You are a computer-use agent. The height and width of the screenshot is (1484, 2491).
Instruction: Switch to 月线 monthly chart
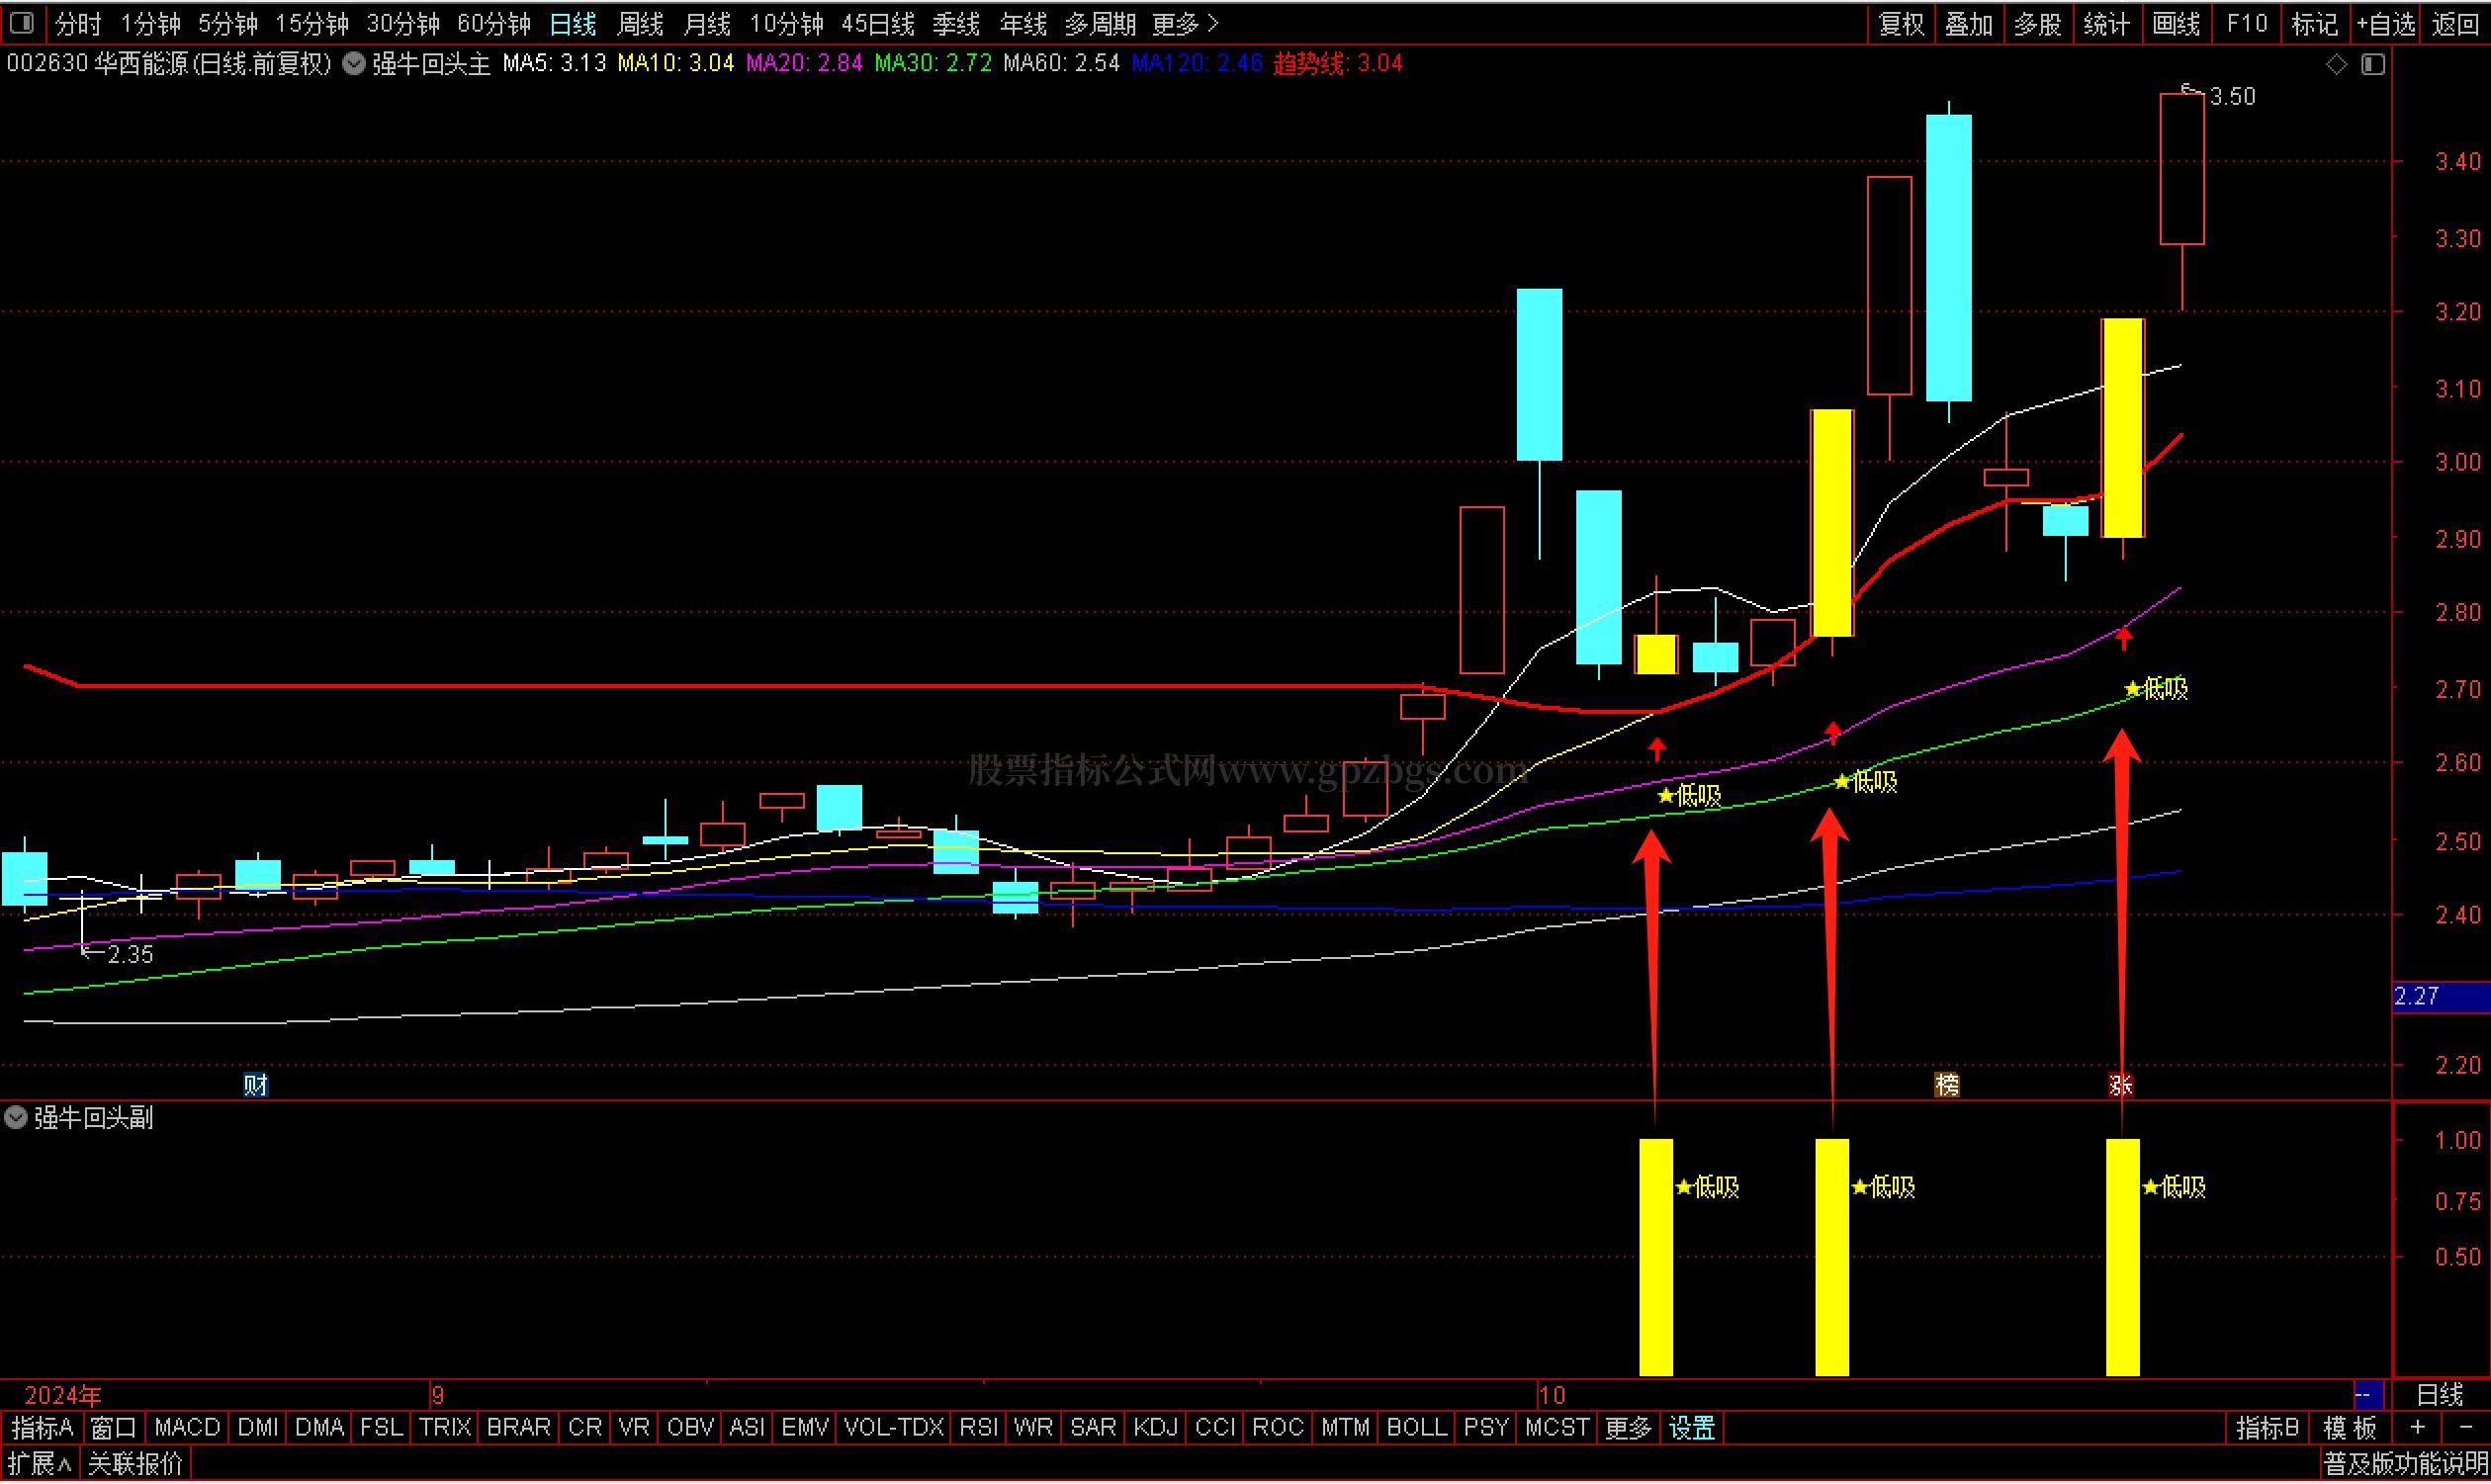[708, 23]
